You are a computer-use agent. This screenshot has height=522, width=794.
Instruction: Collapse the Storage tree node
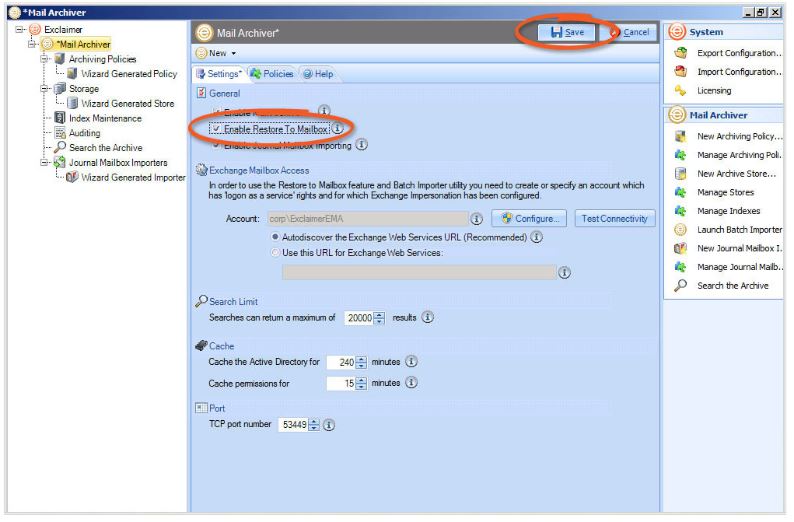click(45, 89)
